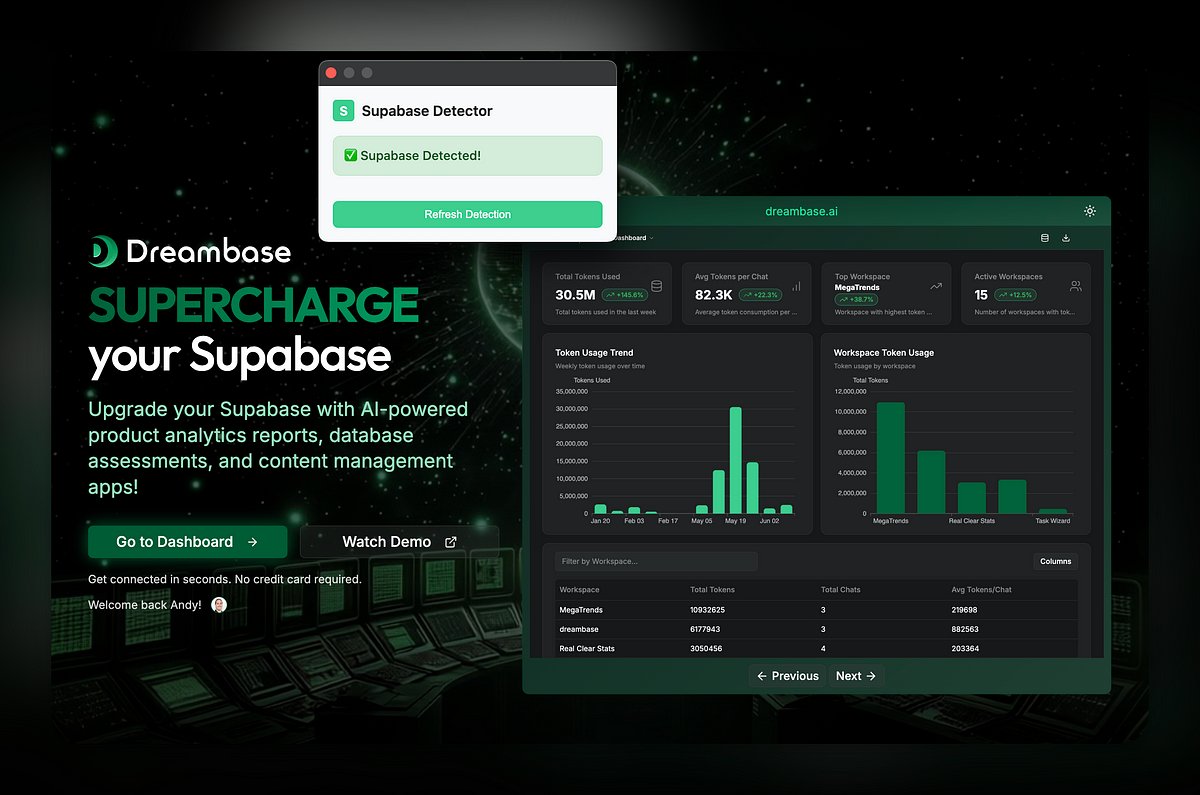Screen dimensions: 1200x795
Task: Click the MegaTrends name on Top Workspace card
Action: [x=857, y=287]
